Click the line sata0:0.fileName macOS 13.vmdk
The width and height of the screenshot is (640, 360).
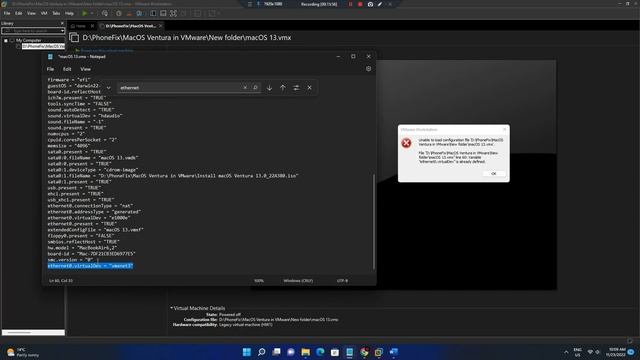coord(93,158)
